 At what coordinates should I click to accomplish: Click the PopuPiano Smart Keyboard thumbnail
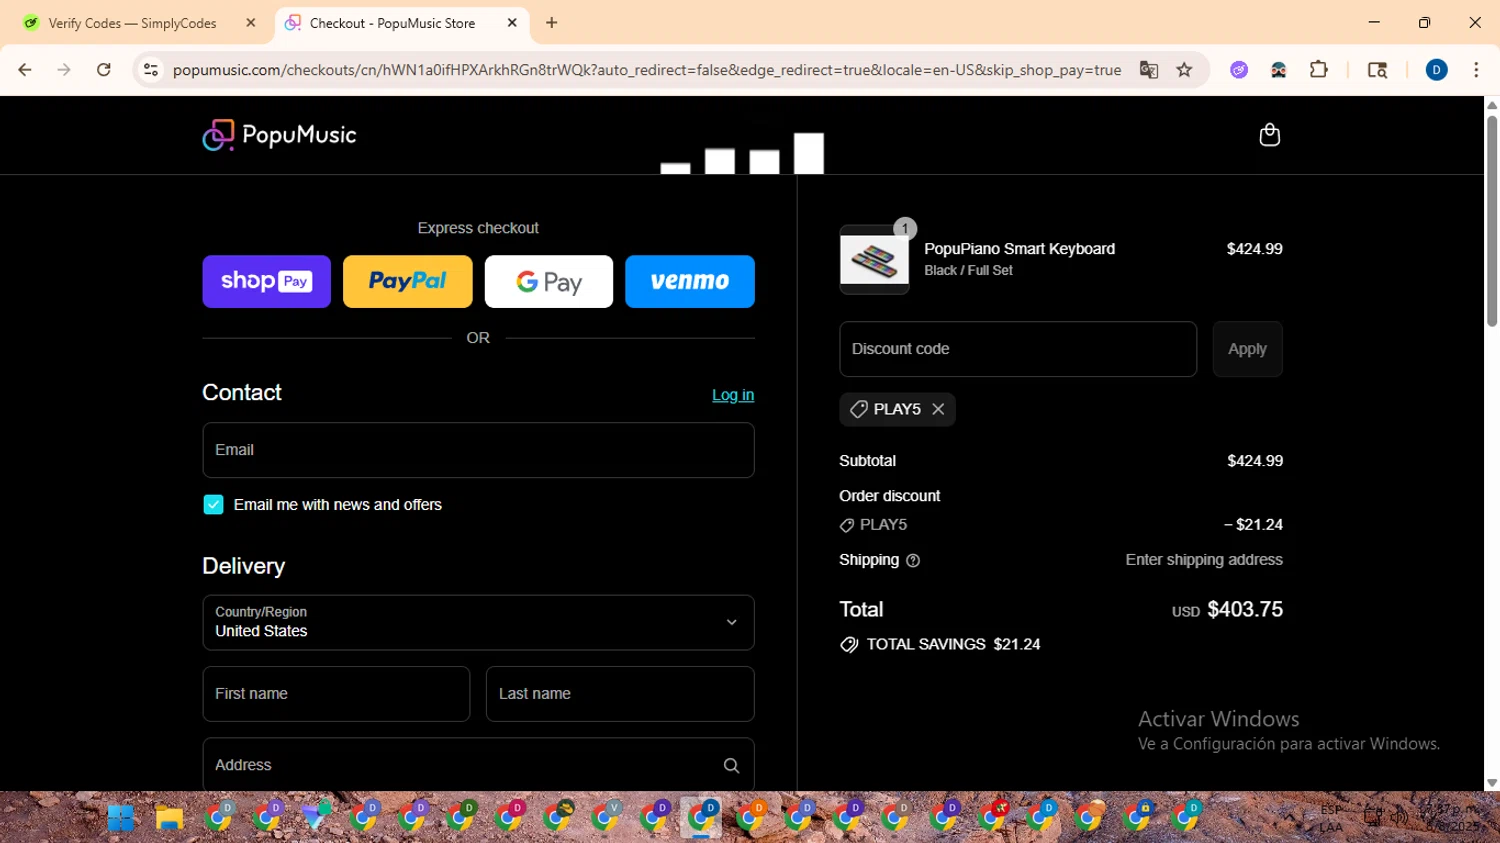click(874, 260)
